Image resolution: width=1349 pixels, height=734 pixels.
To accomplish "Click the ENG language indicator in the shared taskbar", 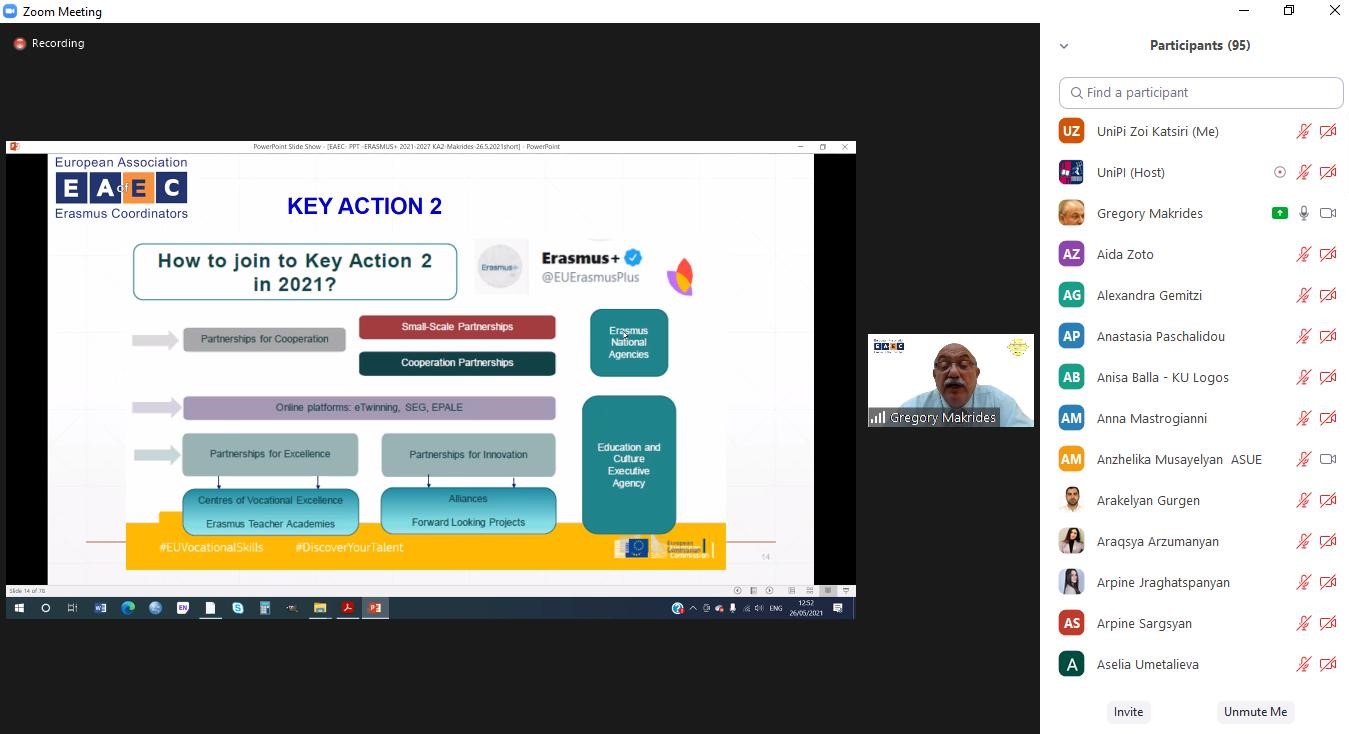I will (775, 608).
